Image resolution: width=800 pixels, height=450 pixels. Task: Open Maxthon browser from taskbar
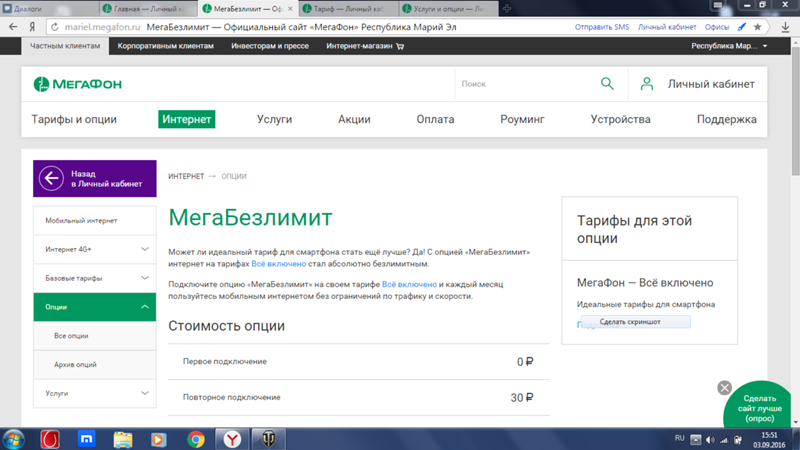point(87,439)
